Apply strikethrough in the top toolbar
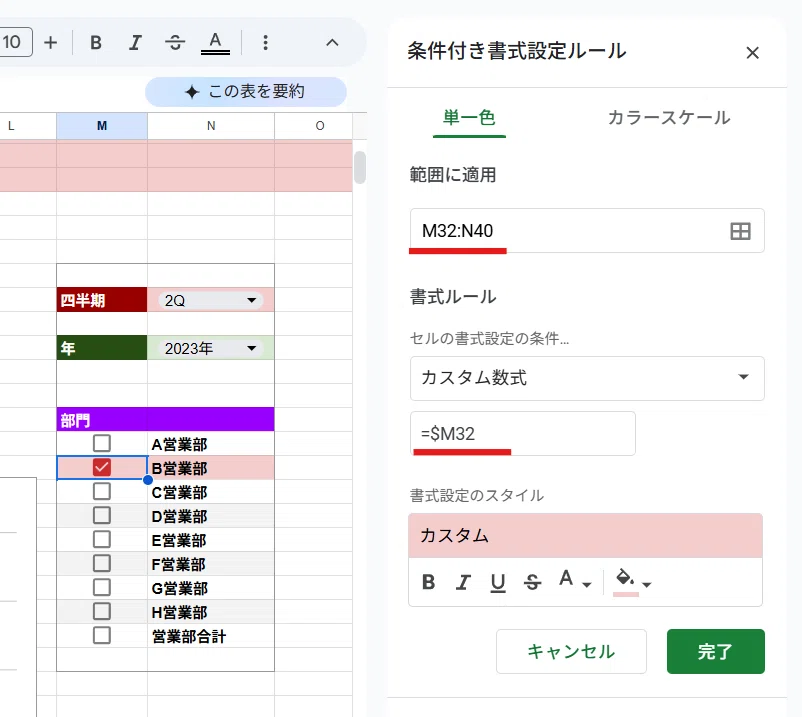This screenshot has height=717, width=802. (175, 42)
